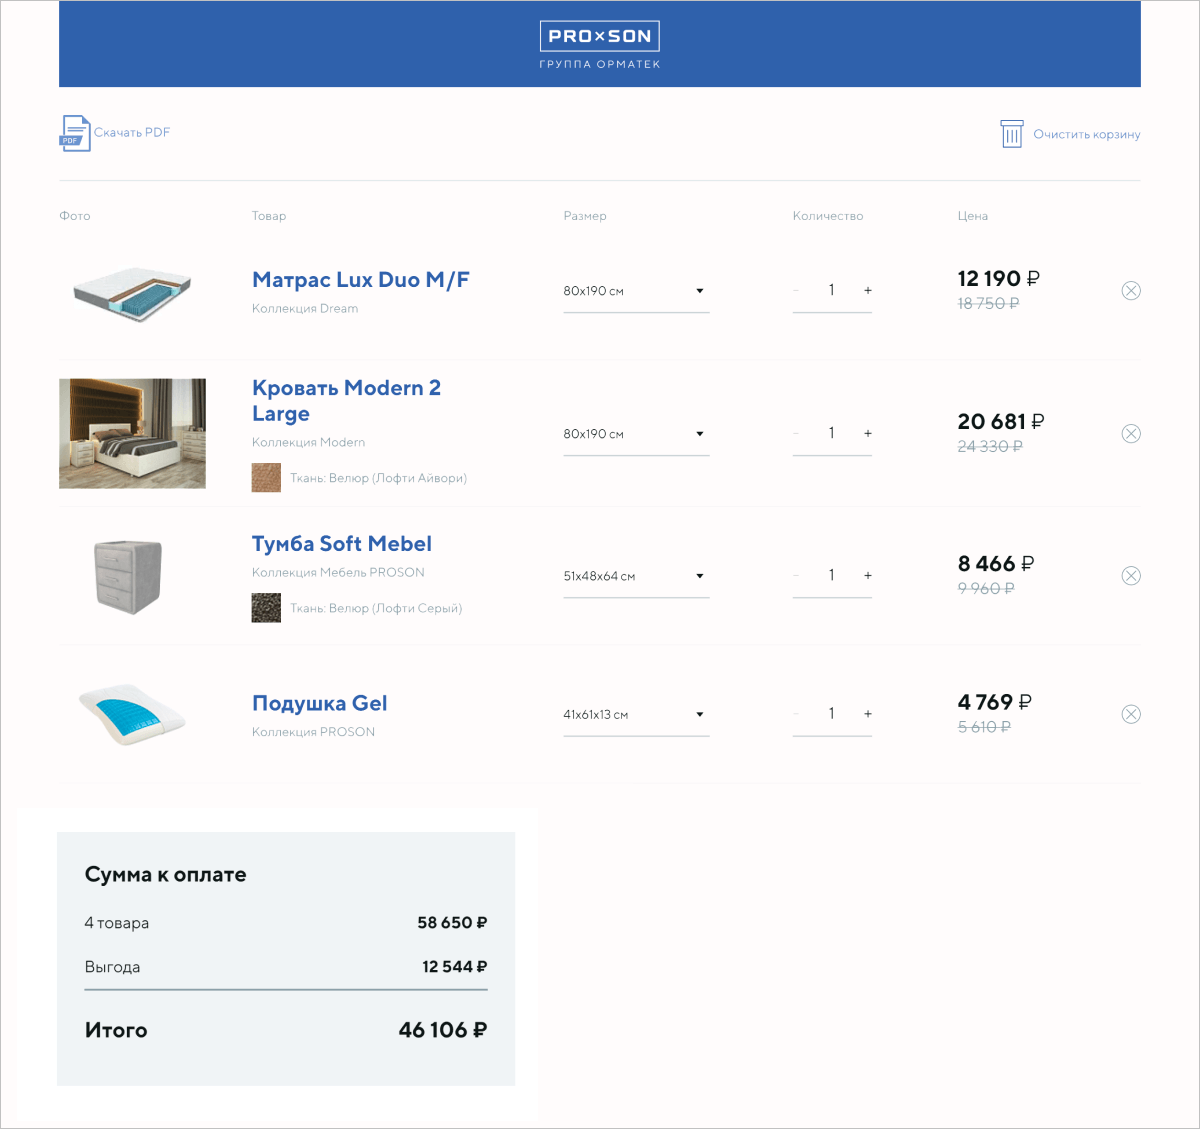The height and width of the screenshot is (1129, 1200).
Task: Click the Товар column header
Action: (269, 216)
